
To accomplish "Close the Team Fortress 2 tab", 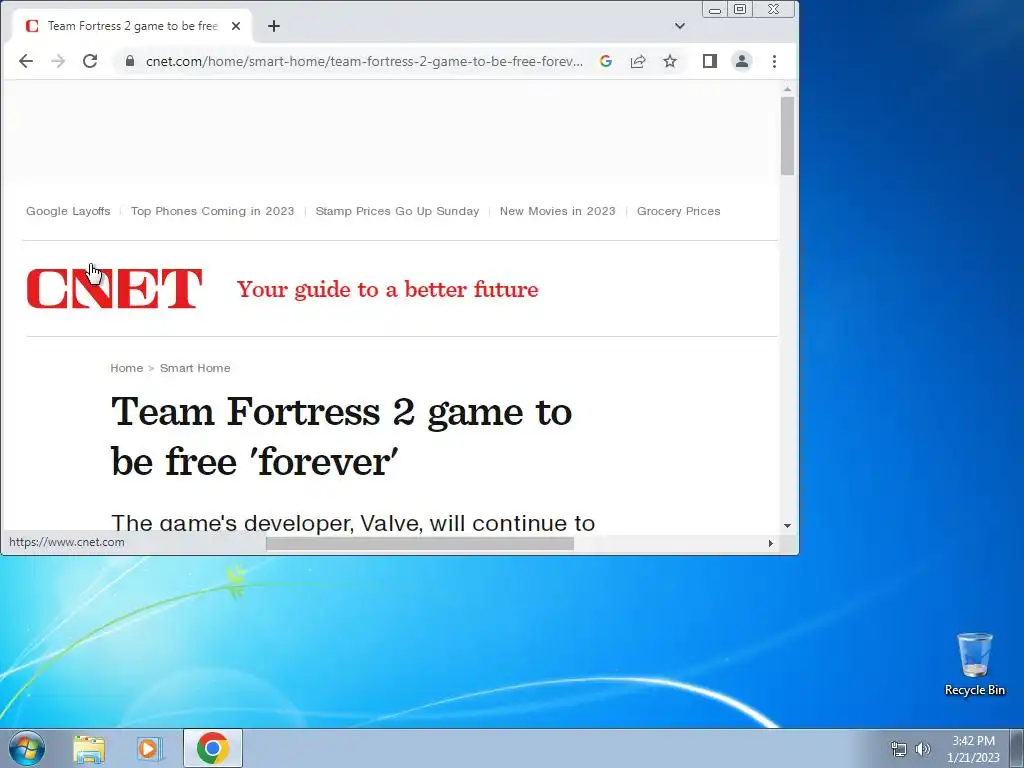I will click(x=236, y=26).
